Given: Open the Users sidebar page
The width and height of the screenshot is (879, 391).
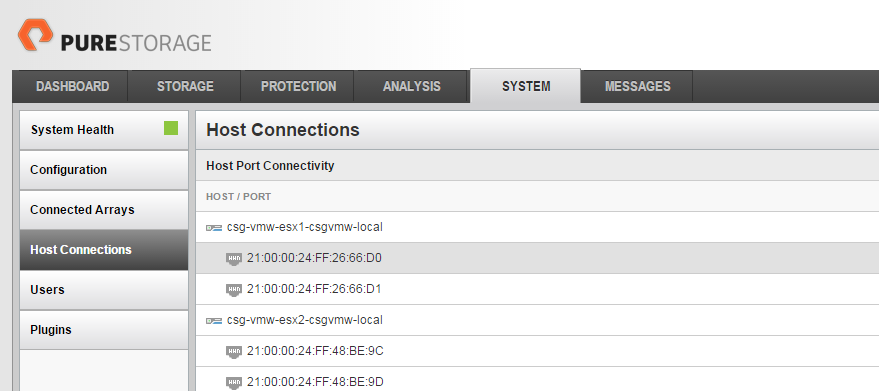Looking at the screenshot, I should coord(104,290).
